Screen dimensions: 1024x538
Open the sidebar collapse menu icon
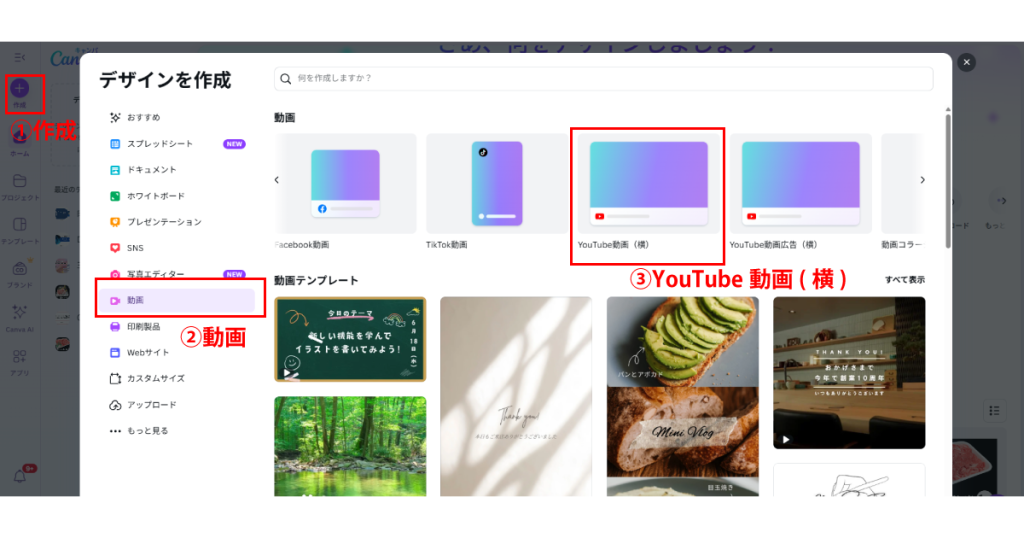point(20,57)
